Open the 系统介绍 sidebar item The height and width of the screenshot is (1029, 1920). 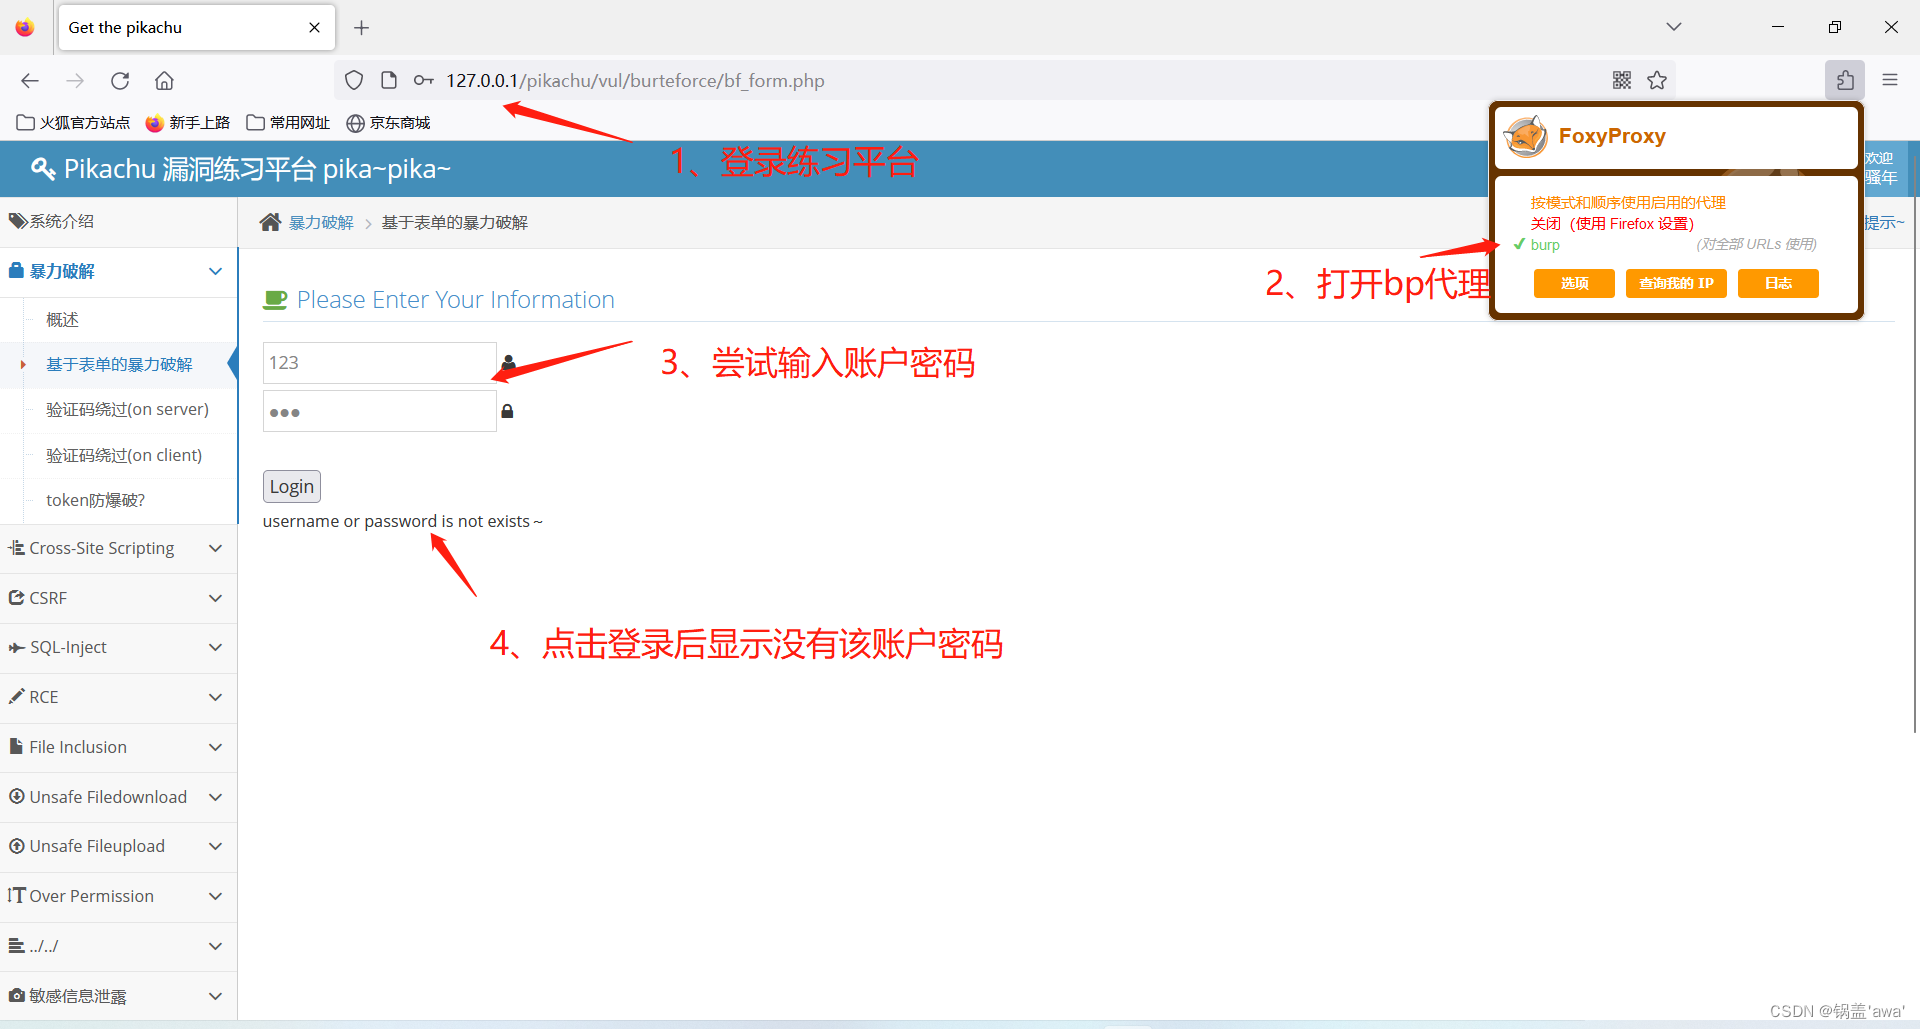tap(118, 222)
